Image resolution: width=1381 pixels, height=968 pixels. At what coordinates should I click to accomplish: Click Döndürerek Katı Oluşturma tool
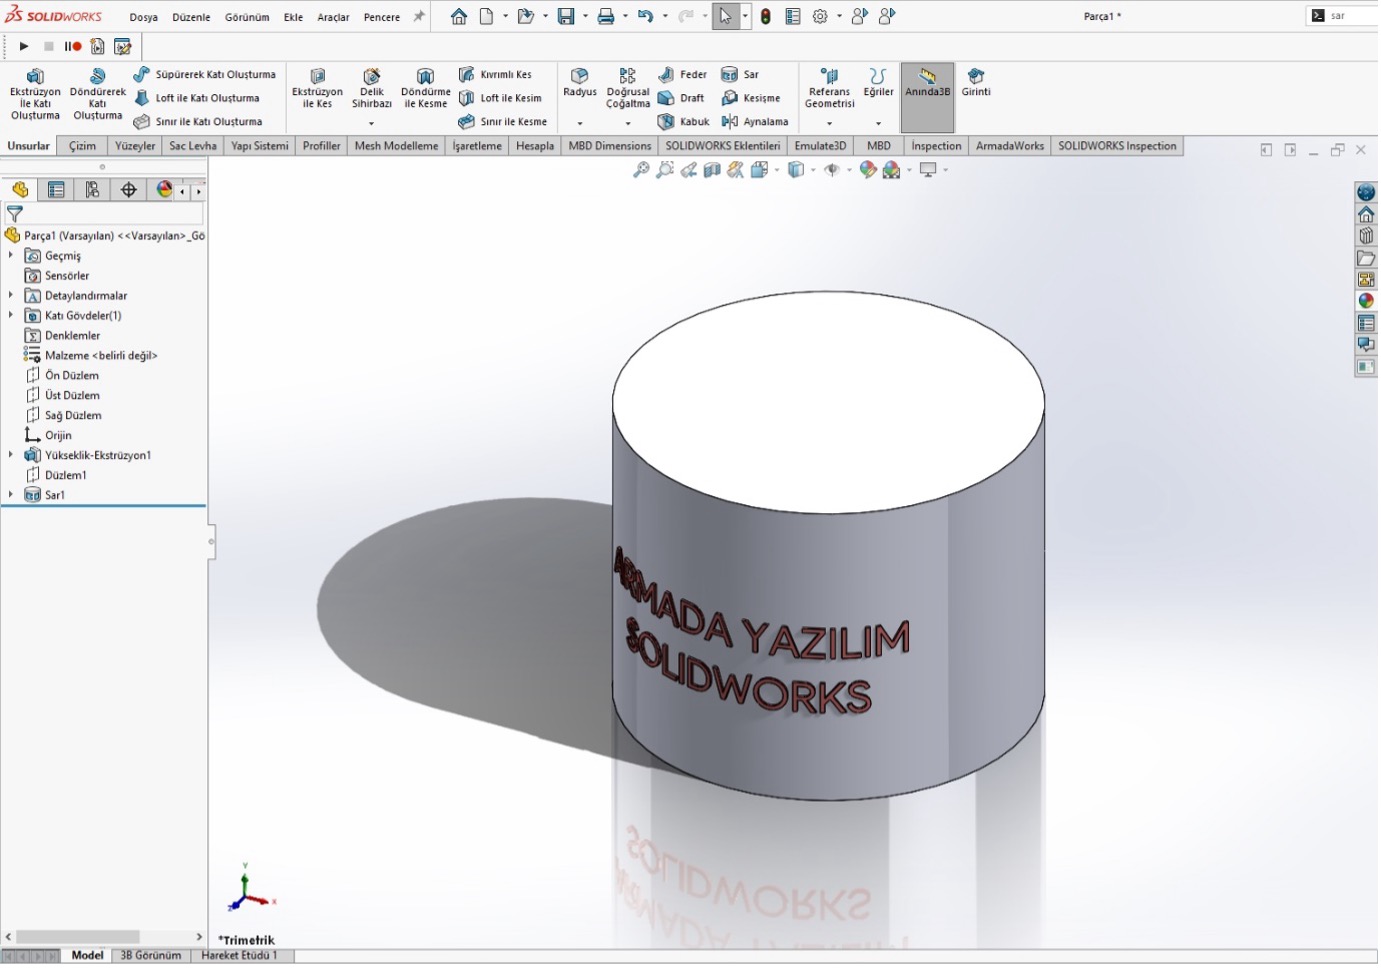(98, 95)
